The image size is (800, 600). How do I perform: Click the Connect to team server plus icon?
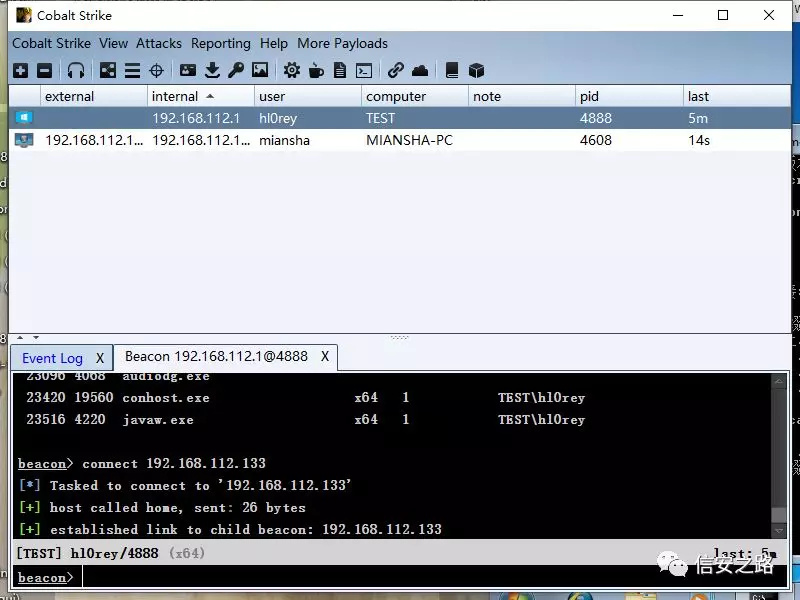tap(21, 70)
